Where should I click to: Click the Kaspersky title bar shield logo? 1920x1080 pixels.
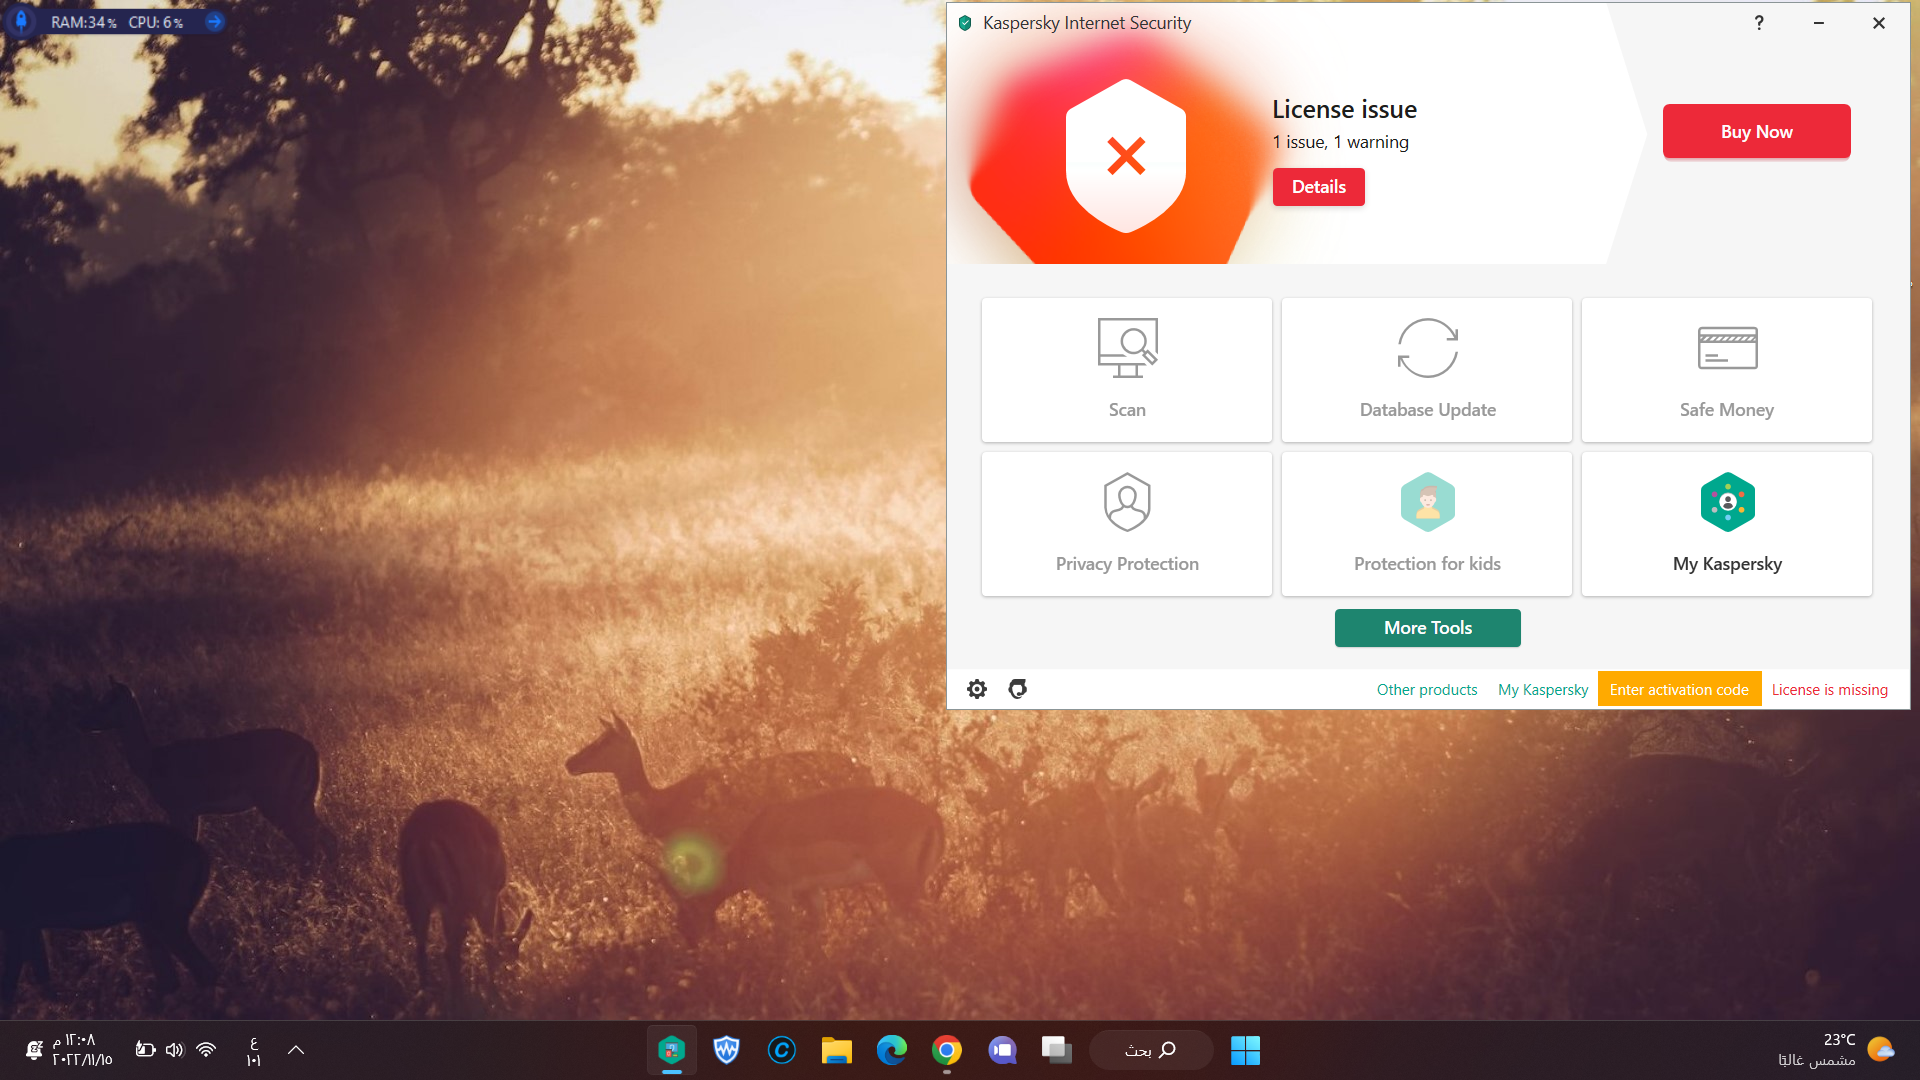point(965,23)
